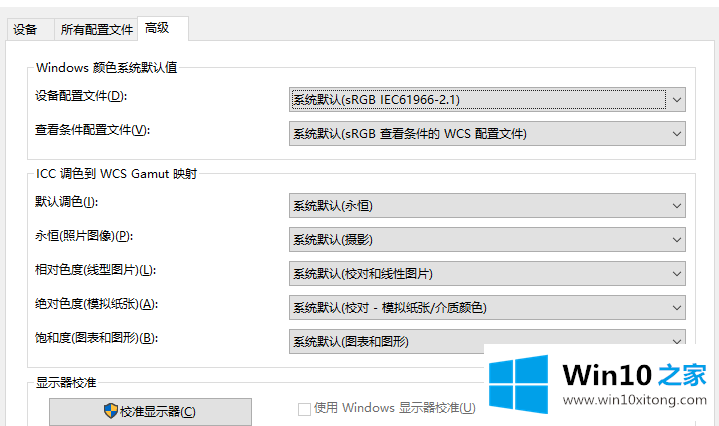
Task: Expand the 绝对色度(模拟纸张) dropdown
Action: (x=486, y=308)
